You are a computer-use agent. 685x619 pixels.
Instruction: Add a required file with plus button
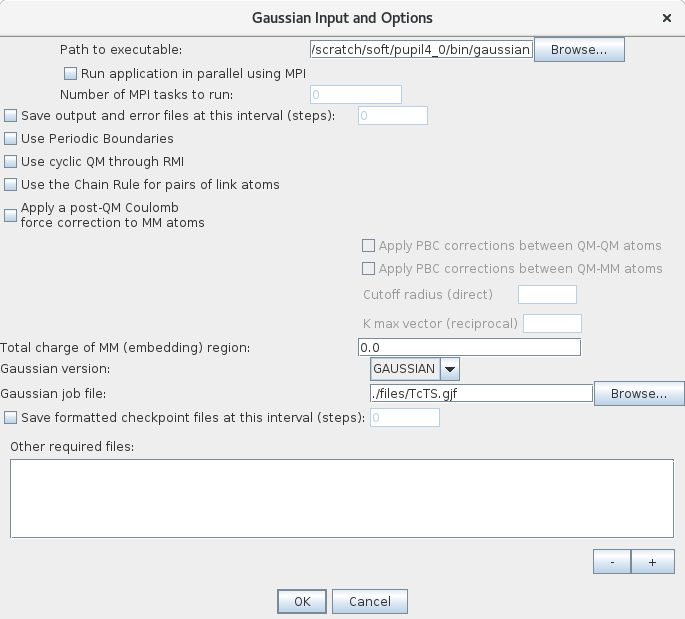[653, 562]
